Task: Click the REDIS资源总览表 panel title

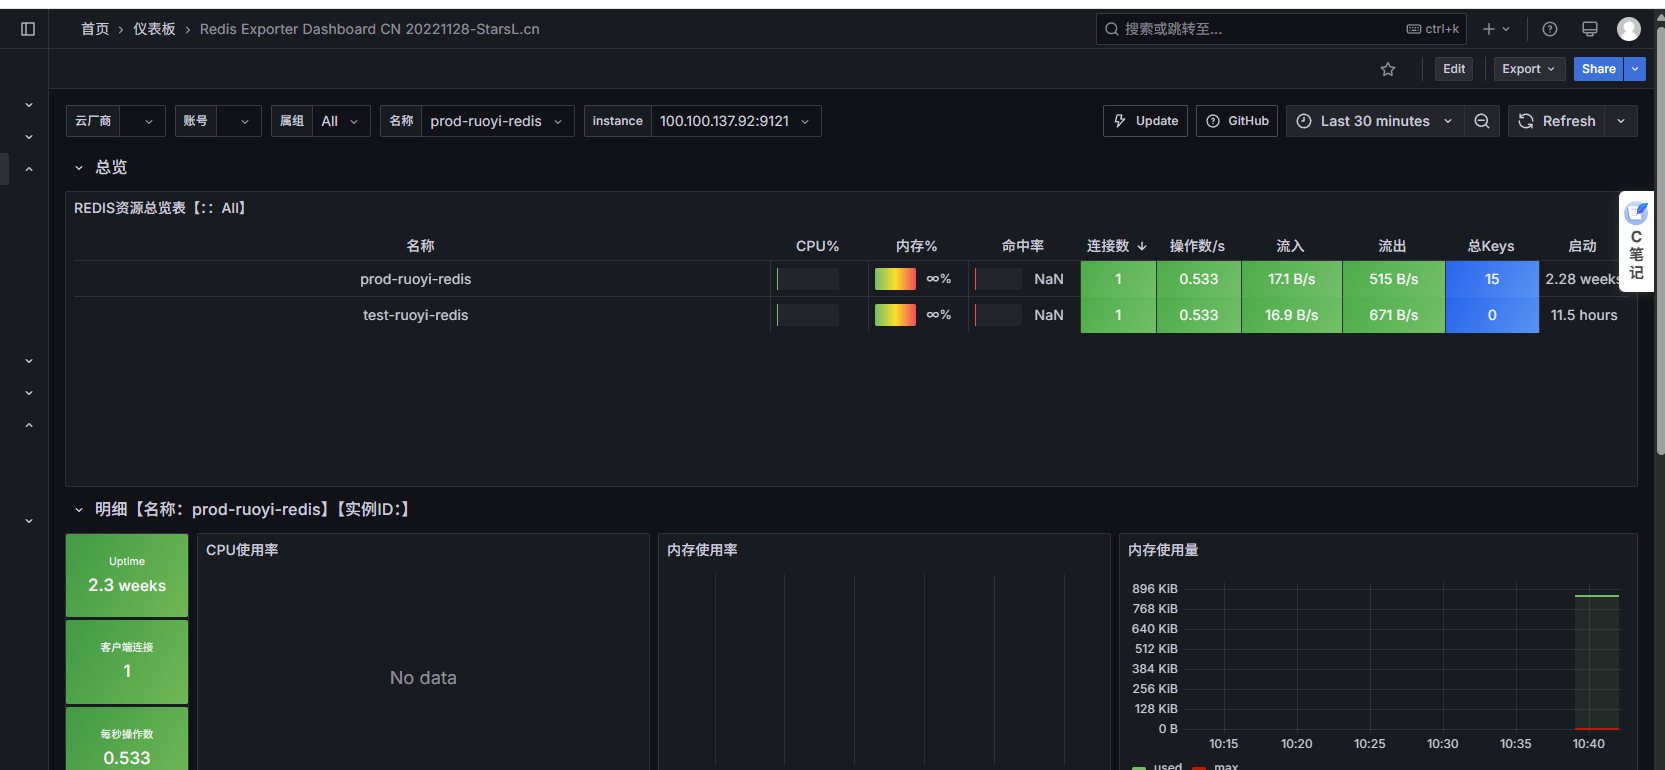Action: click(x=160, y=208)
